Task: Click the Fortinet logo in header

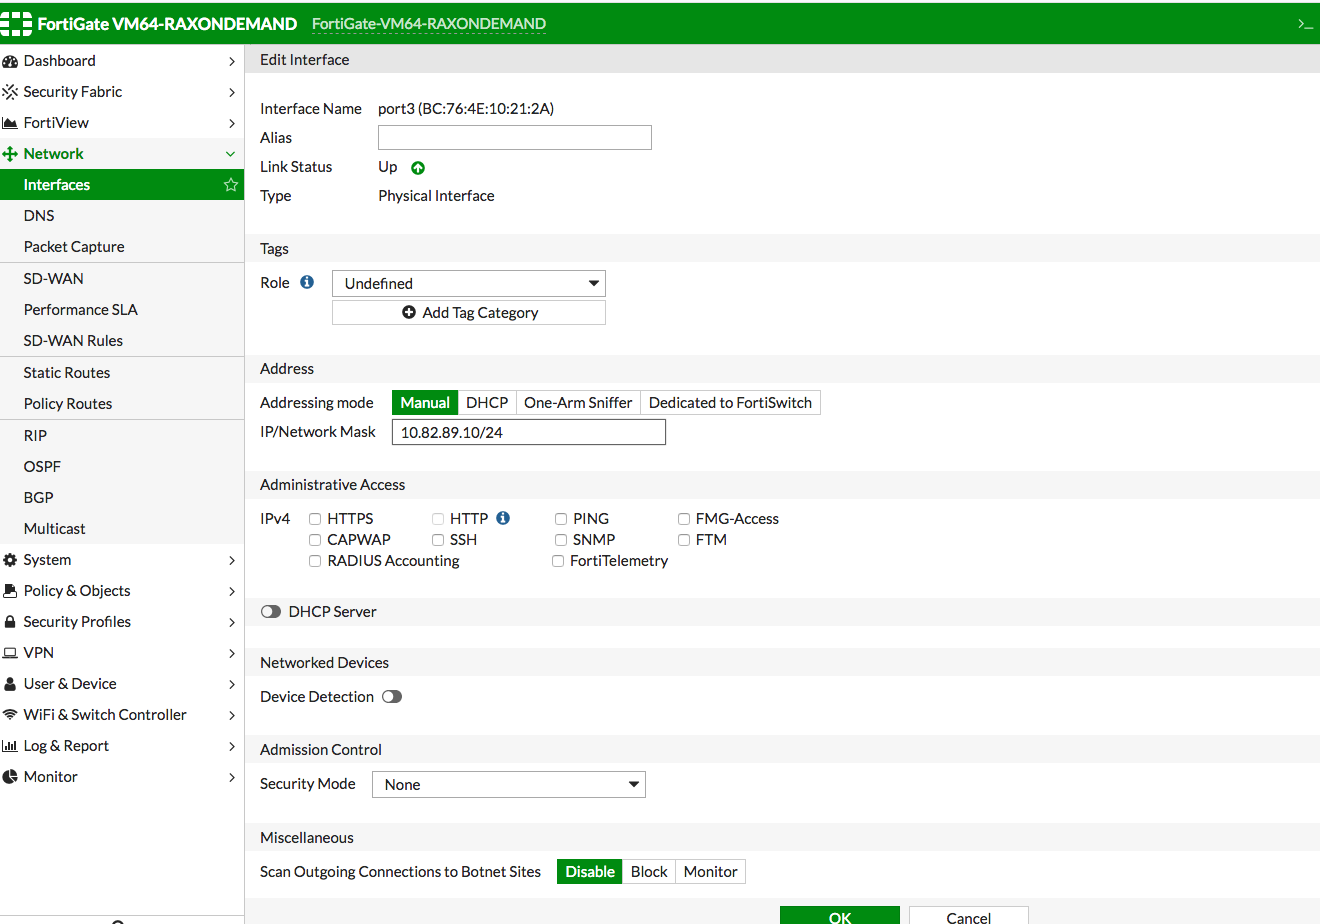Action: tap(16, 23)
